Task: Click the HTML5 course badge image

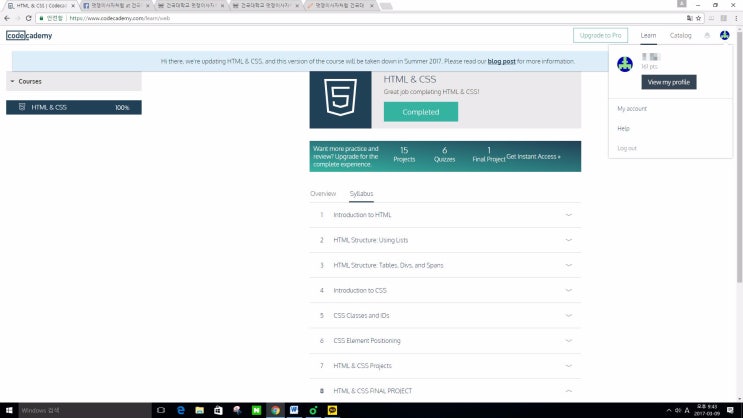Action: [340, 99]
